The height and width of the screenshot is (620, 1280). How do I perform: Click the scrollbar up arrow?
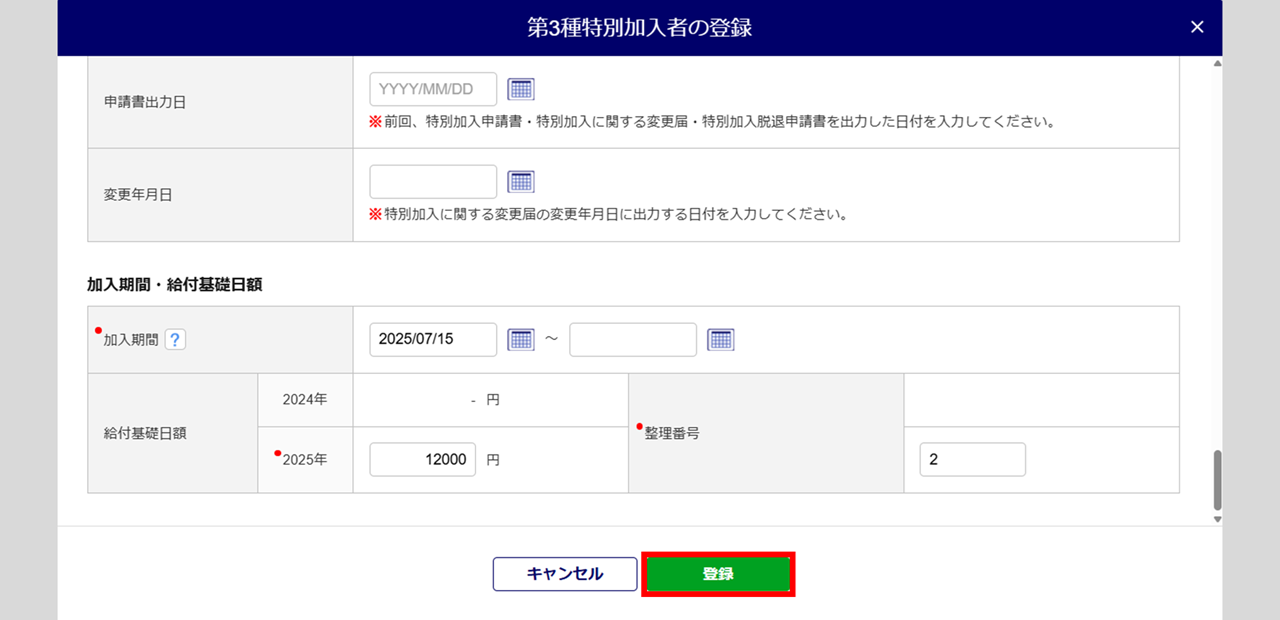click(x=1217, y=63)
